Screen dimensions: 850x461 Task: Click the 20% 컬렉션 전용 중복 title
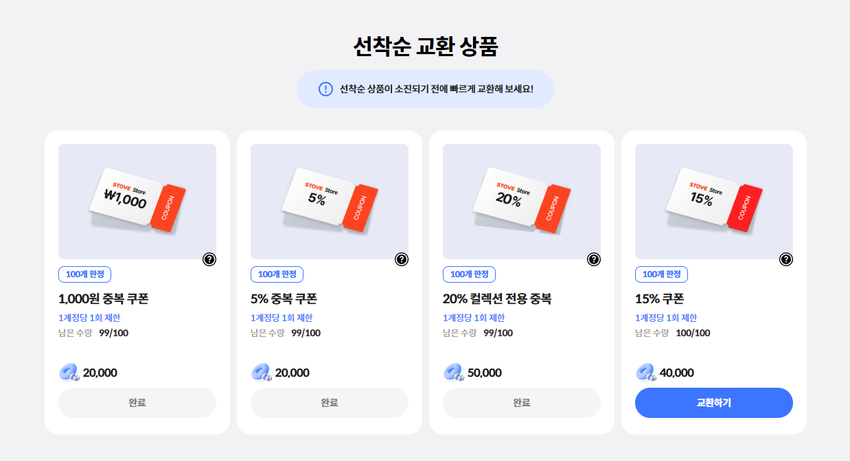[497, 298]
